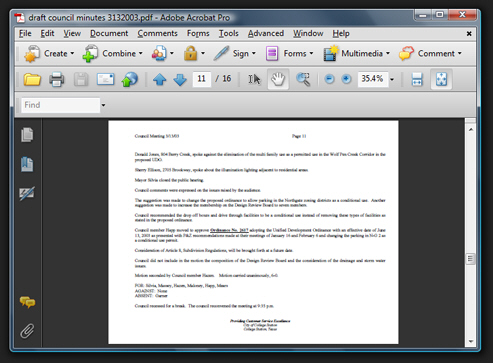Select the Marquee Zoom magnifier tool
493x363 pixels.
tap(303, 79)
